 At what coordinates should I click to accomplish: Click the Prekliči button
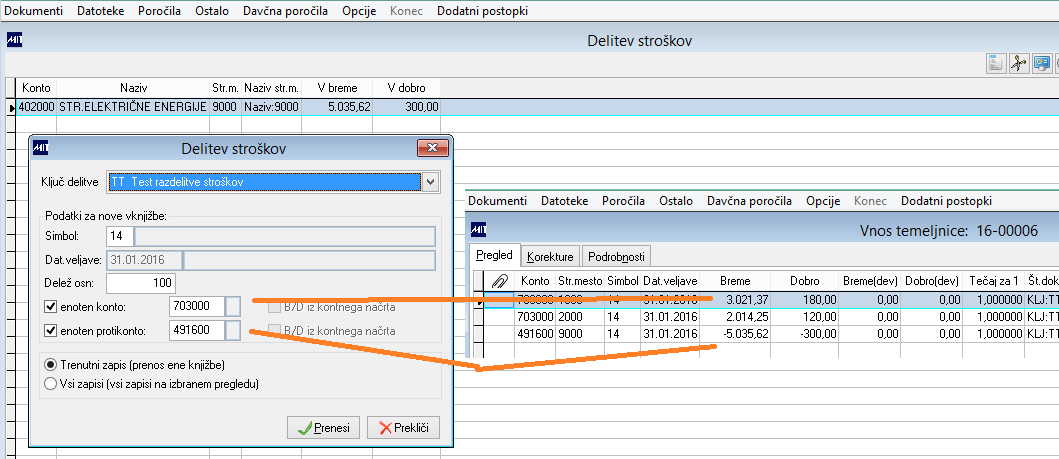(403, 428)
